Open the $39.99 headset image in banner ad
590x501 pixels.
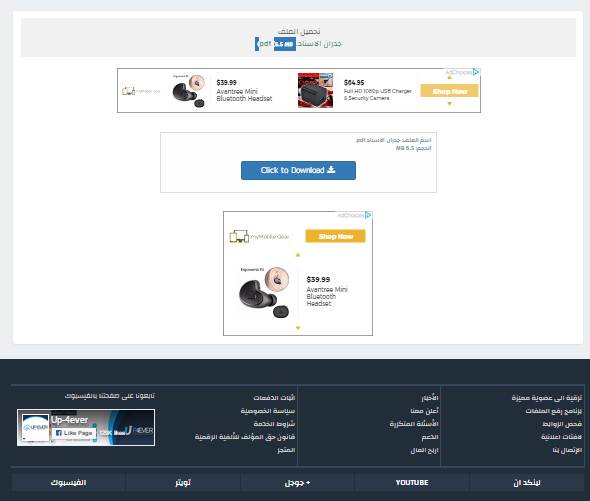[x=189, y=91]
